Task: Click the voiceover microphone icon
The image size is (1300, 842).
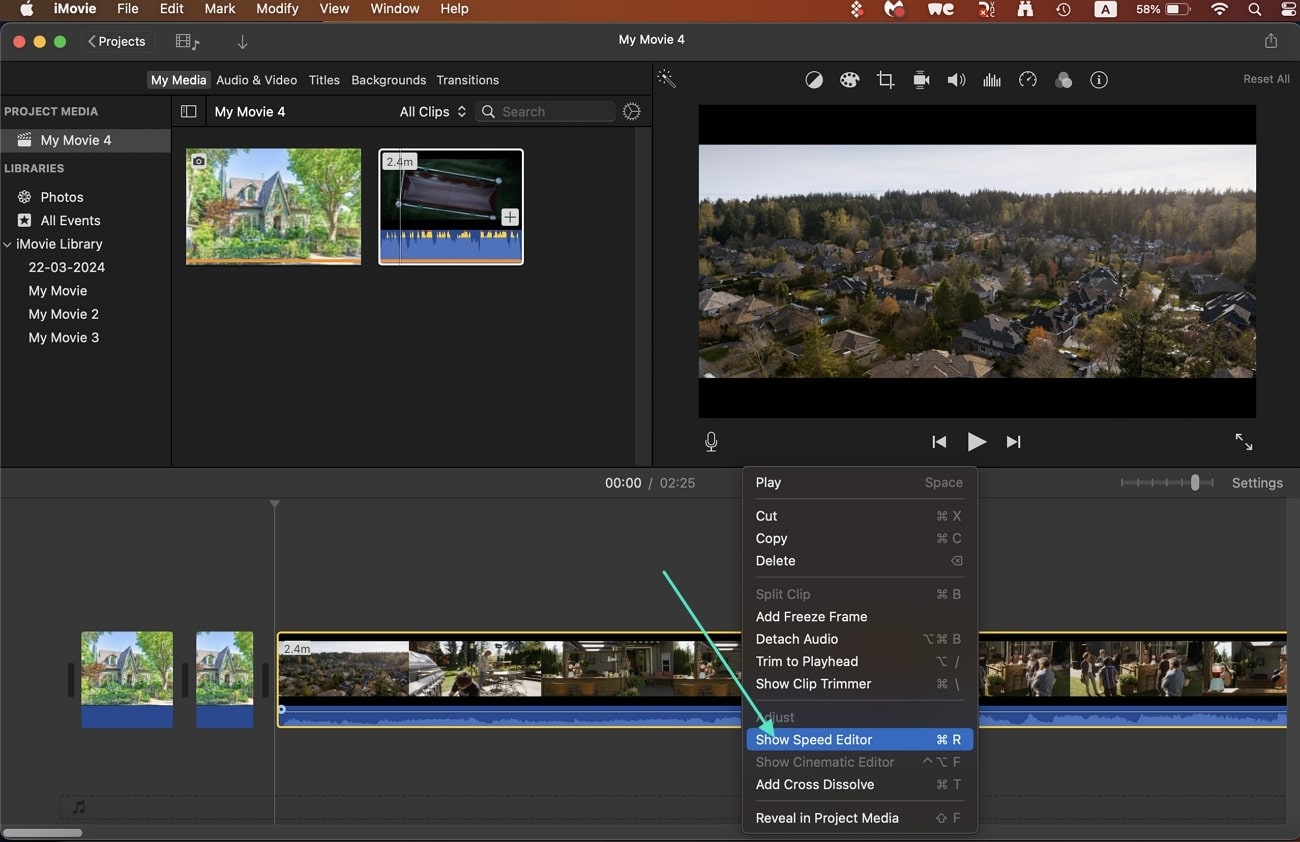Action: point(711,441)
